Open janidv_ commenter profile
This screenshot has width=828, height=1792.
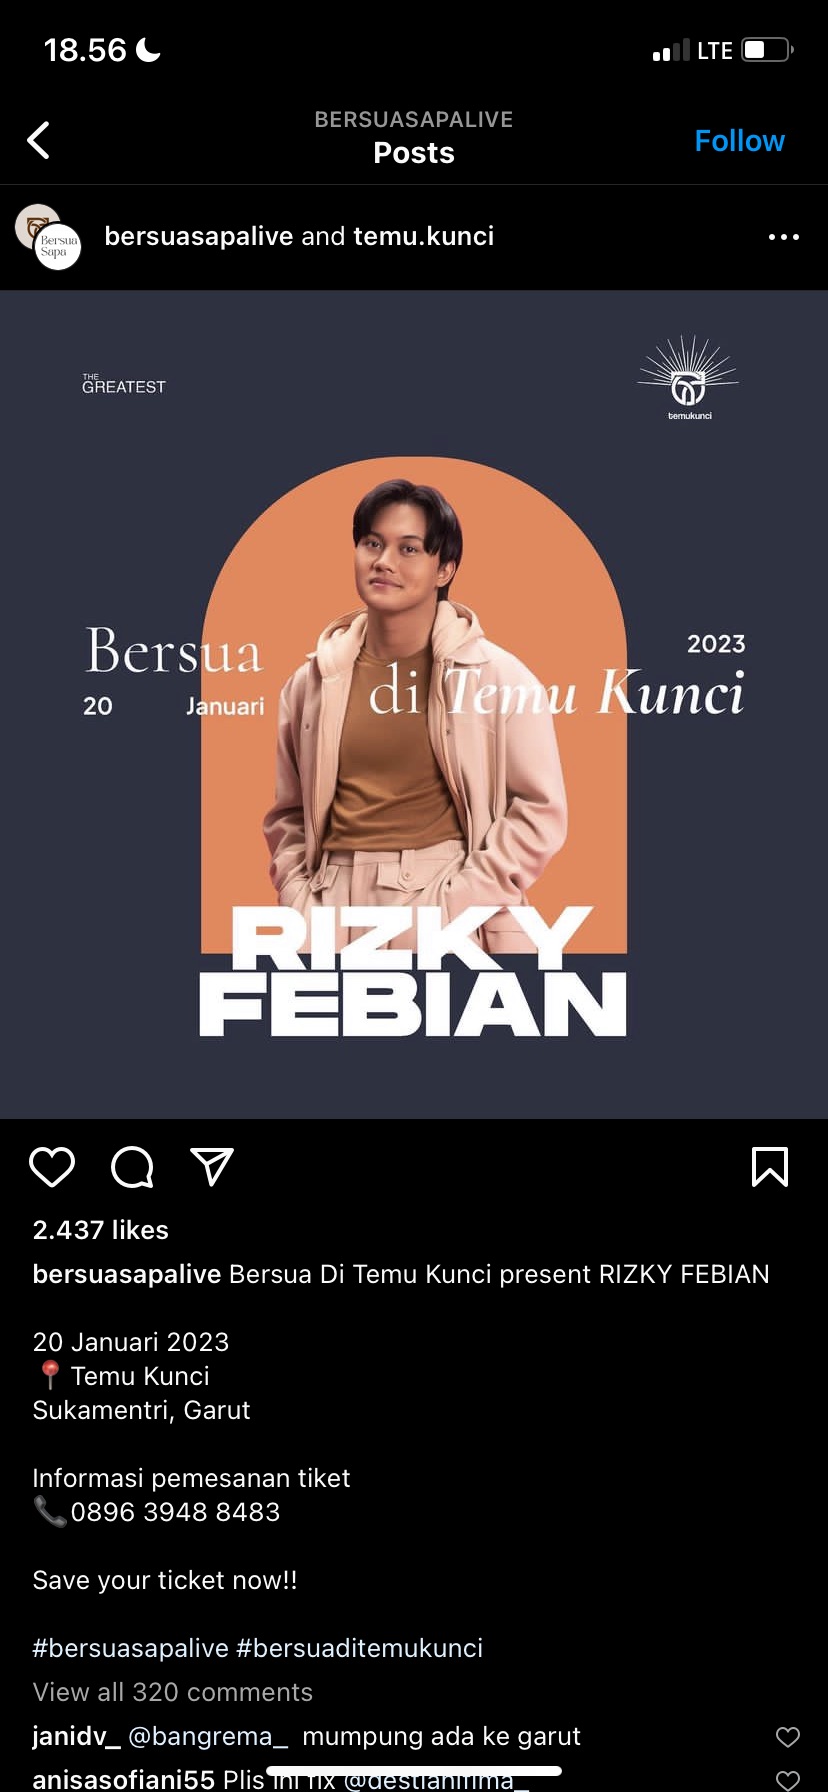coord(77,1737)
